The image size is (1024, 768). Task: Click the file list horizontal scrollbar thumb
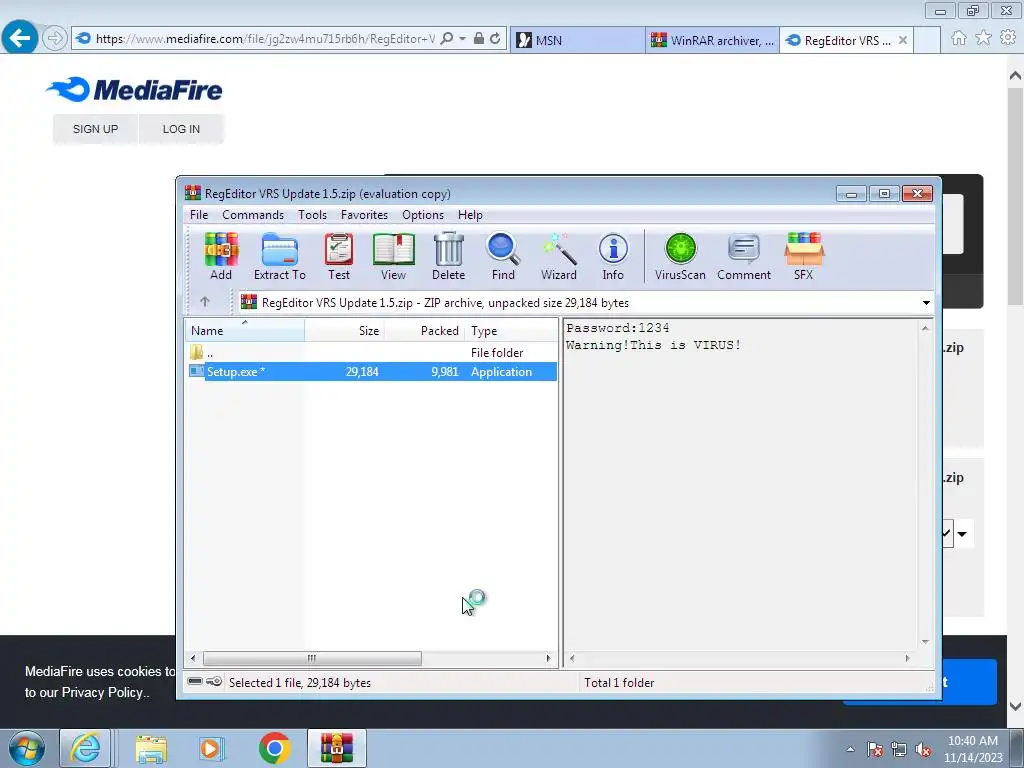(312, 658)
